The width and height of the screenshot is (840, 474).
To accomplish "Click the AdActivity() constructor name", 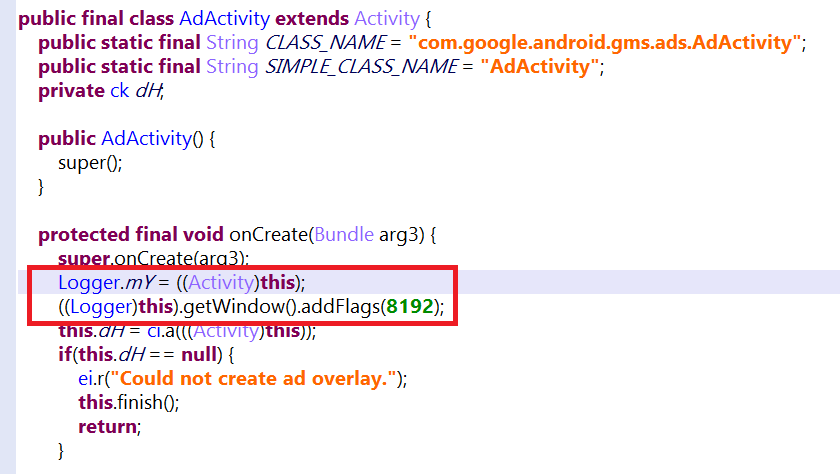I will click(146, 139).
